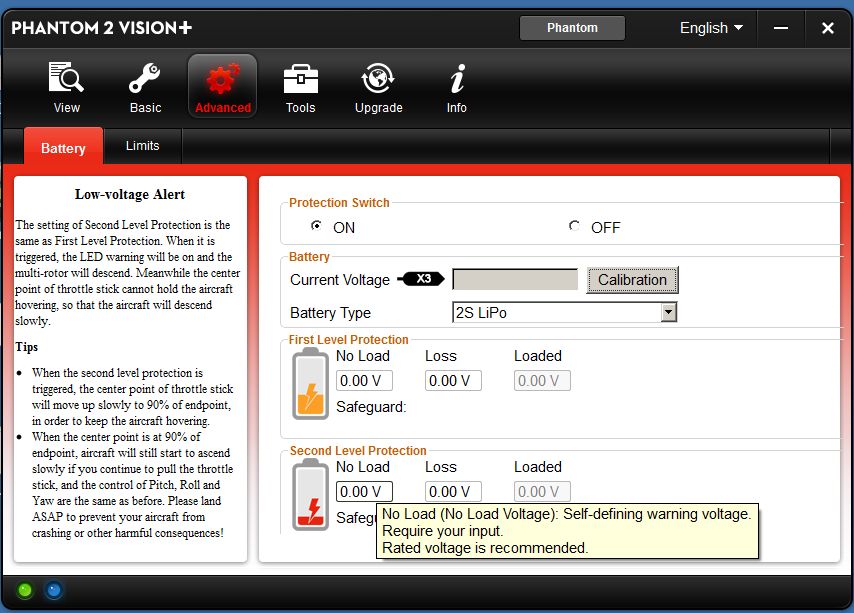Click the blue status indicator light

coord(53,590)
